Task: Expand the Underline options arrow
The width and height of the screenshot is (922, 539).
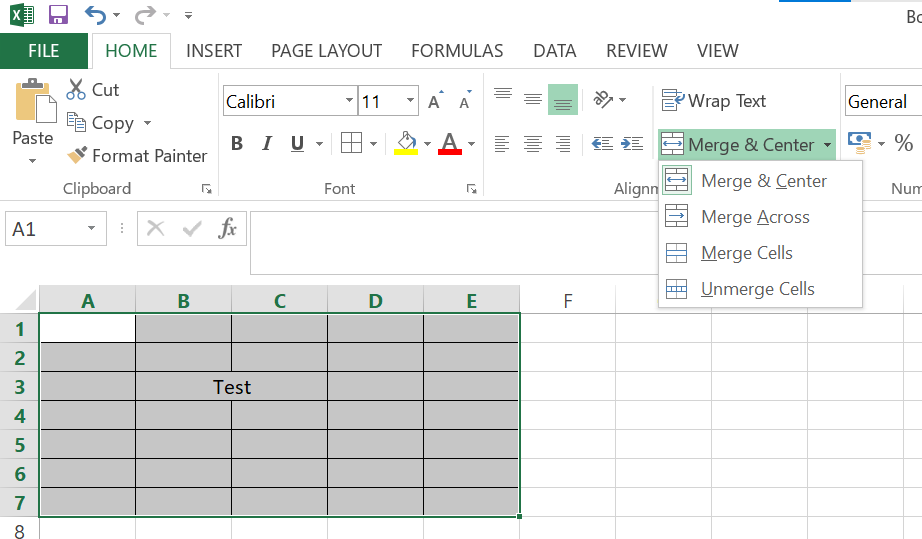Action: pyautogui.click(x=319, y=143)
